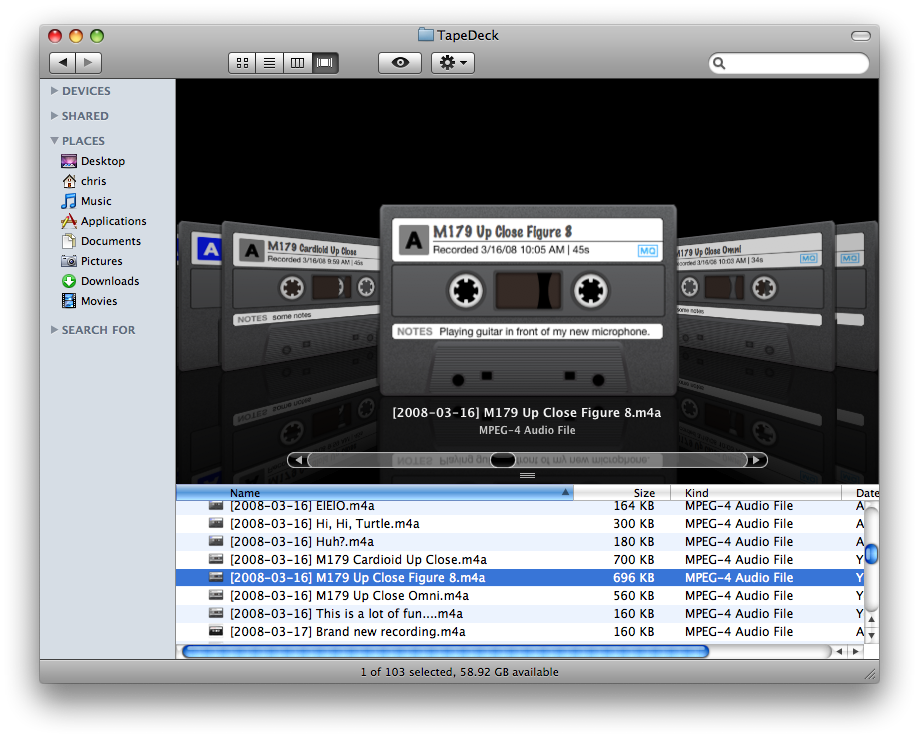
Task: Go back with the left arrow button
Action: 63,63
